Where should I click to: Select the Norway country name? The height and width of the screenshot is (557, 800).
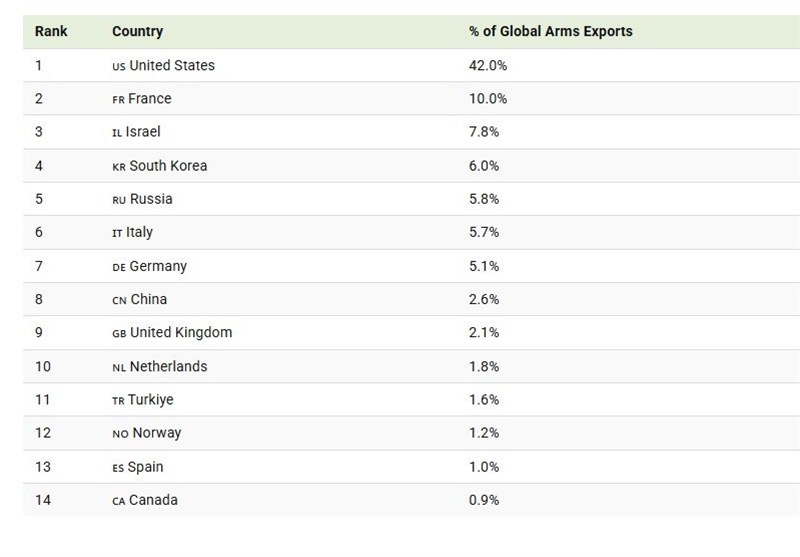(x=157, y=433)
